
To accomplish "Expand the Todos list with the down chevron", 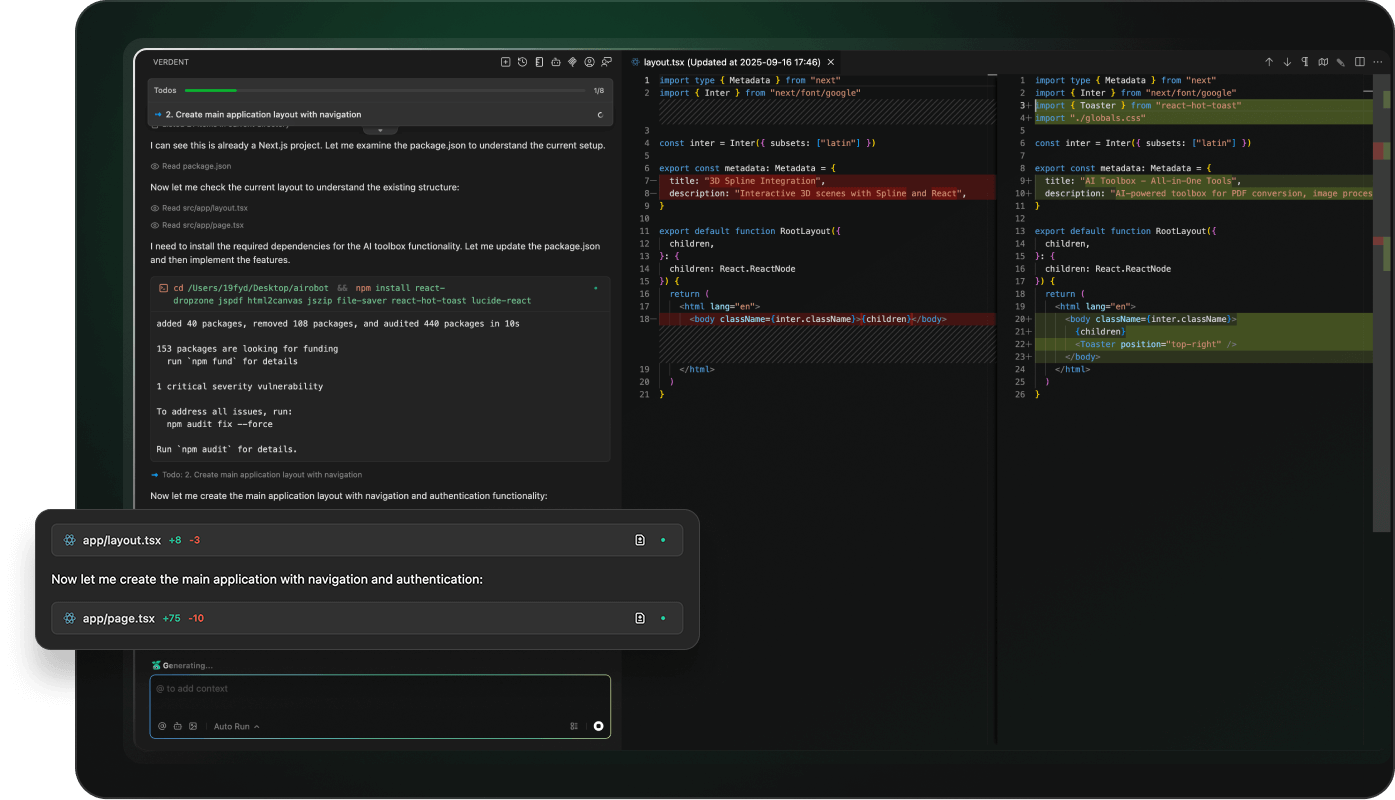I will [x=380, y=130].
